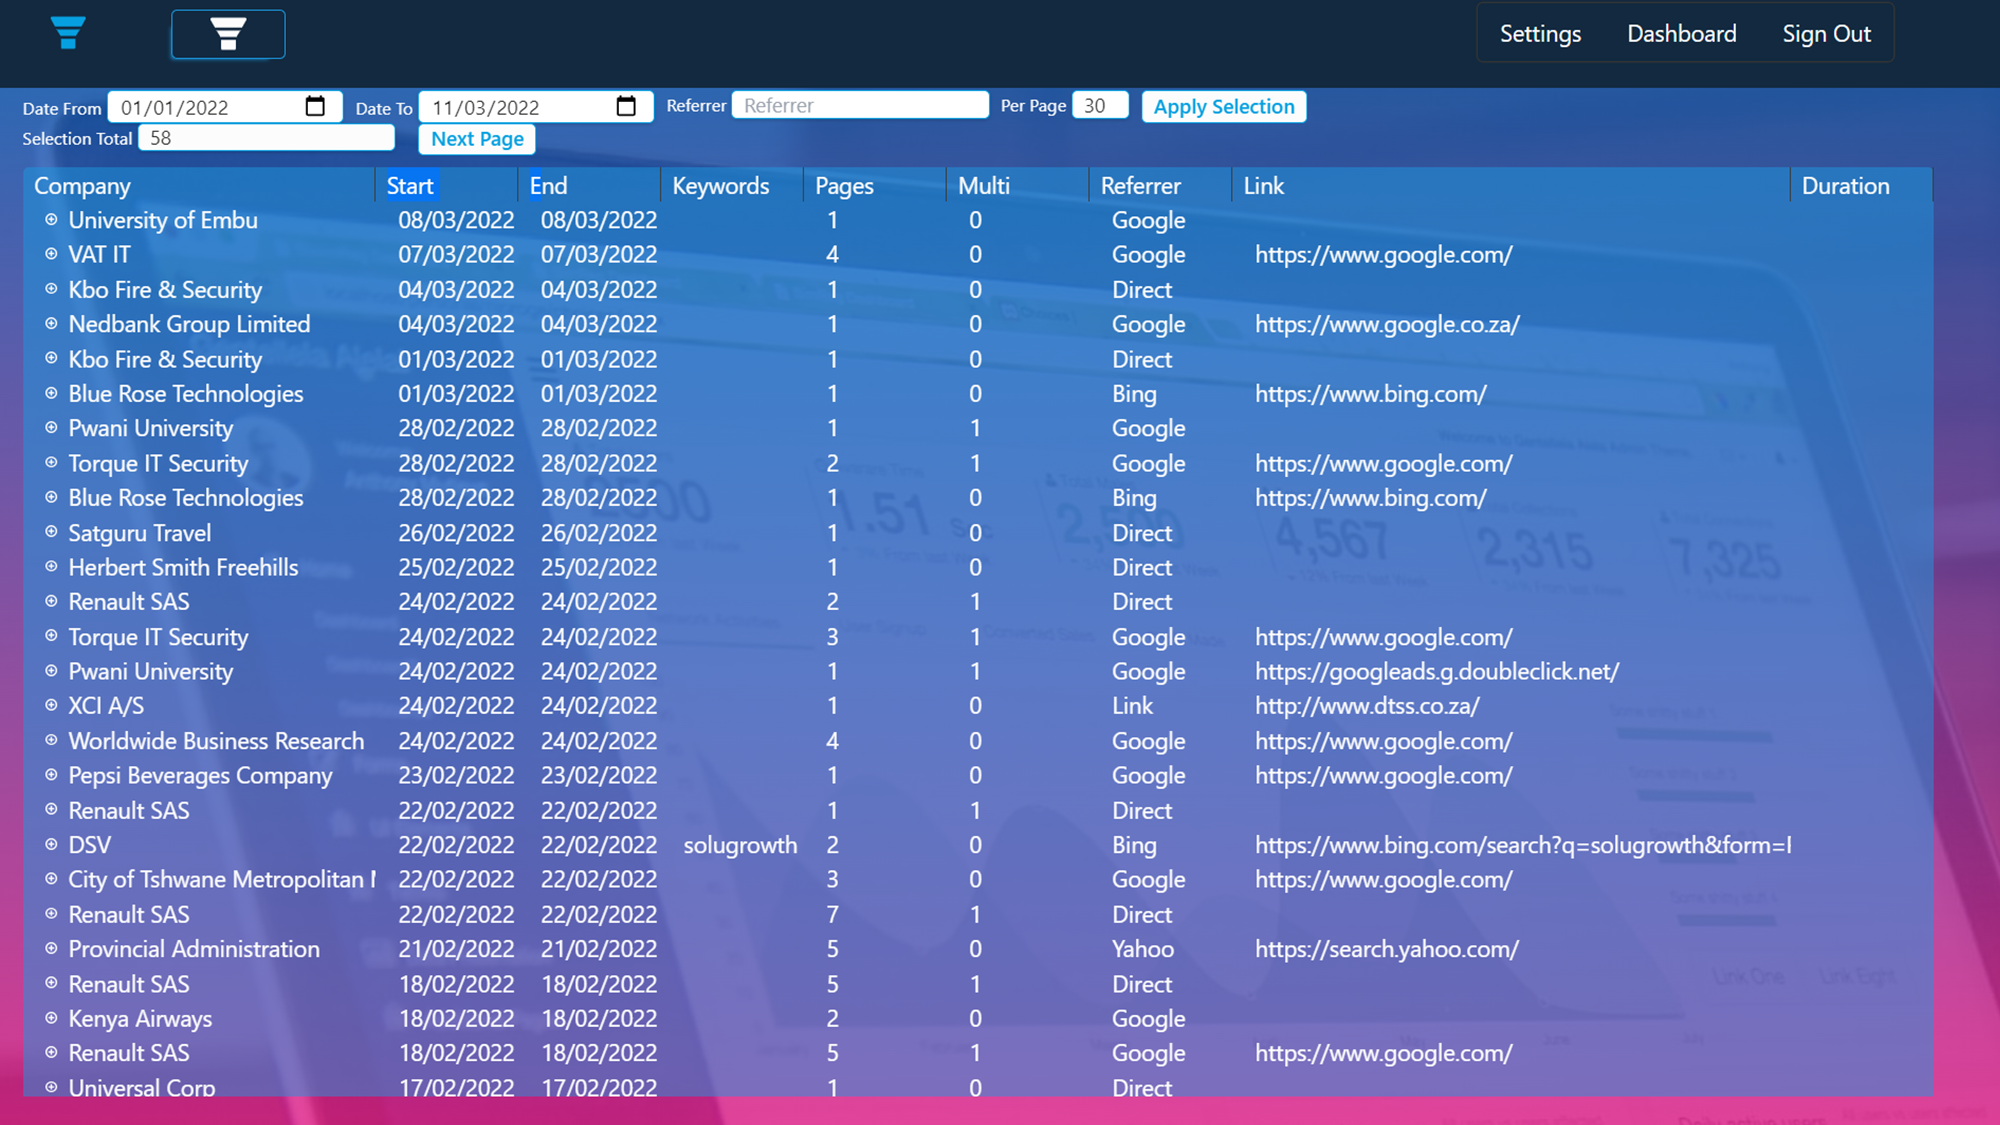The height and width of the screenshot is (1125, 2000).
Task: Open the https://search.yahoo.com/ link
Action: (x=1386, y=948)
